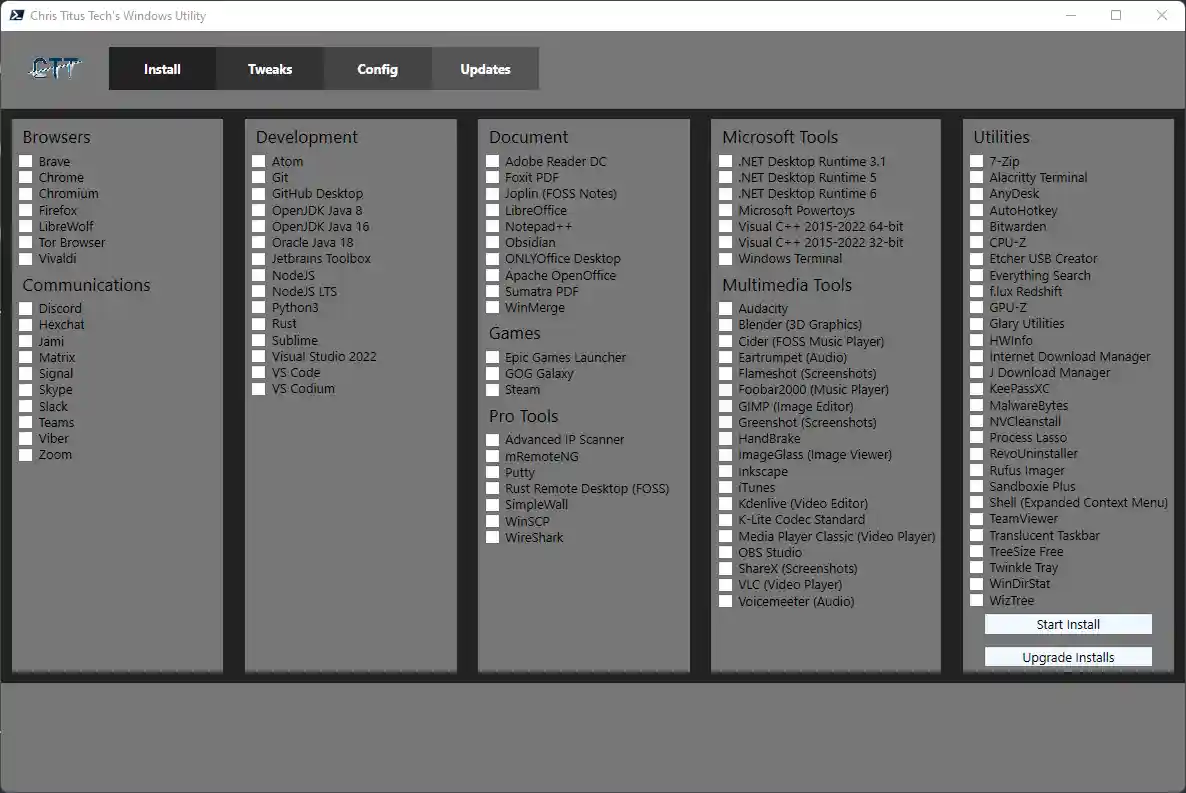Check the Brave browser checkbox
The width and height of the screenshot is (1186, 793).
tap(26, 162)
